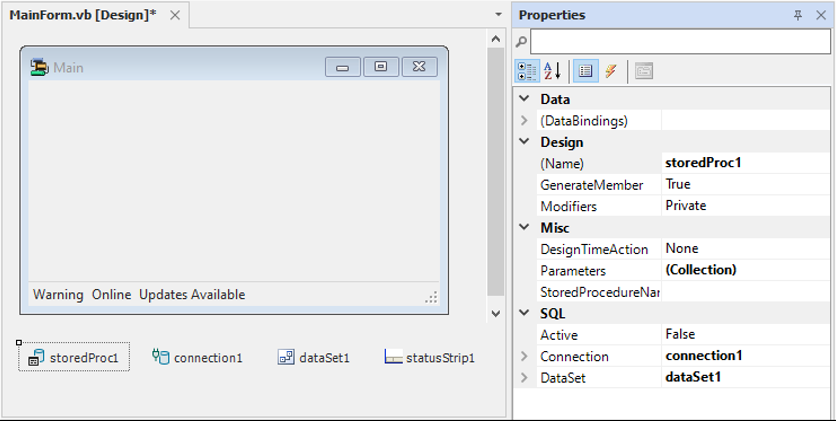Select the storedProc1 component in tray
Screen dimensions: 836x421
click(x=74, y=357)
